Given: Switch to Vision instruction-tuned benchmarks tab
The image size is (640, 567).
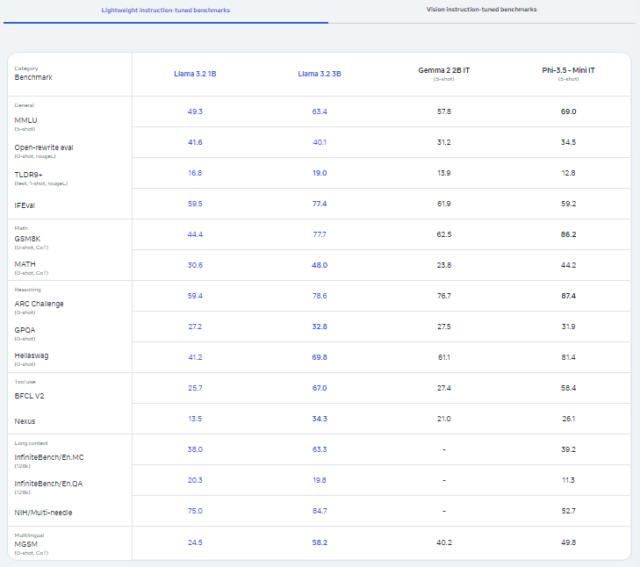Looking at the screenshot, I should click(x=481, y=9).
